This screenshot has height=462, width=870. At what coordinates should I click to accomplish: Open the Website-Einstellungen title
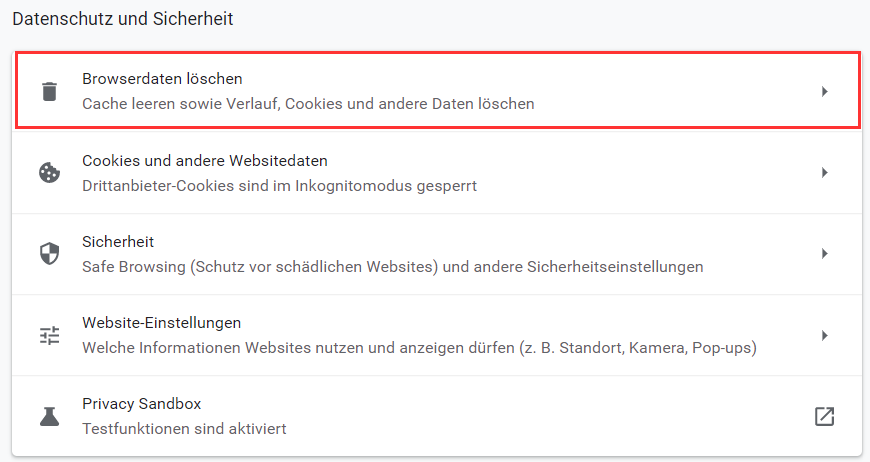(161, 323)
